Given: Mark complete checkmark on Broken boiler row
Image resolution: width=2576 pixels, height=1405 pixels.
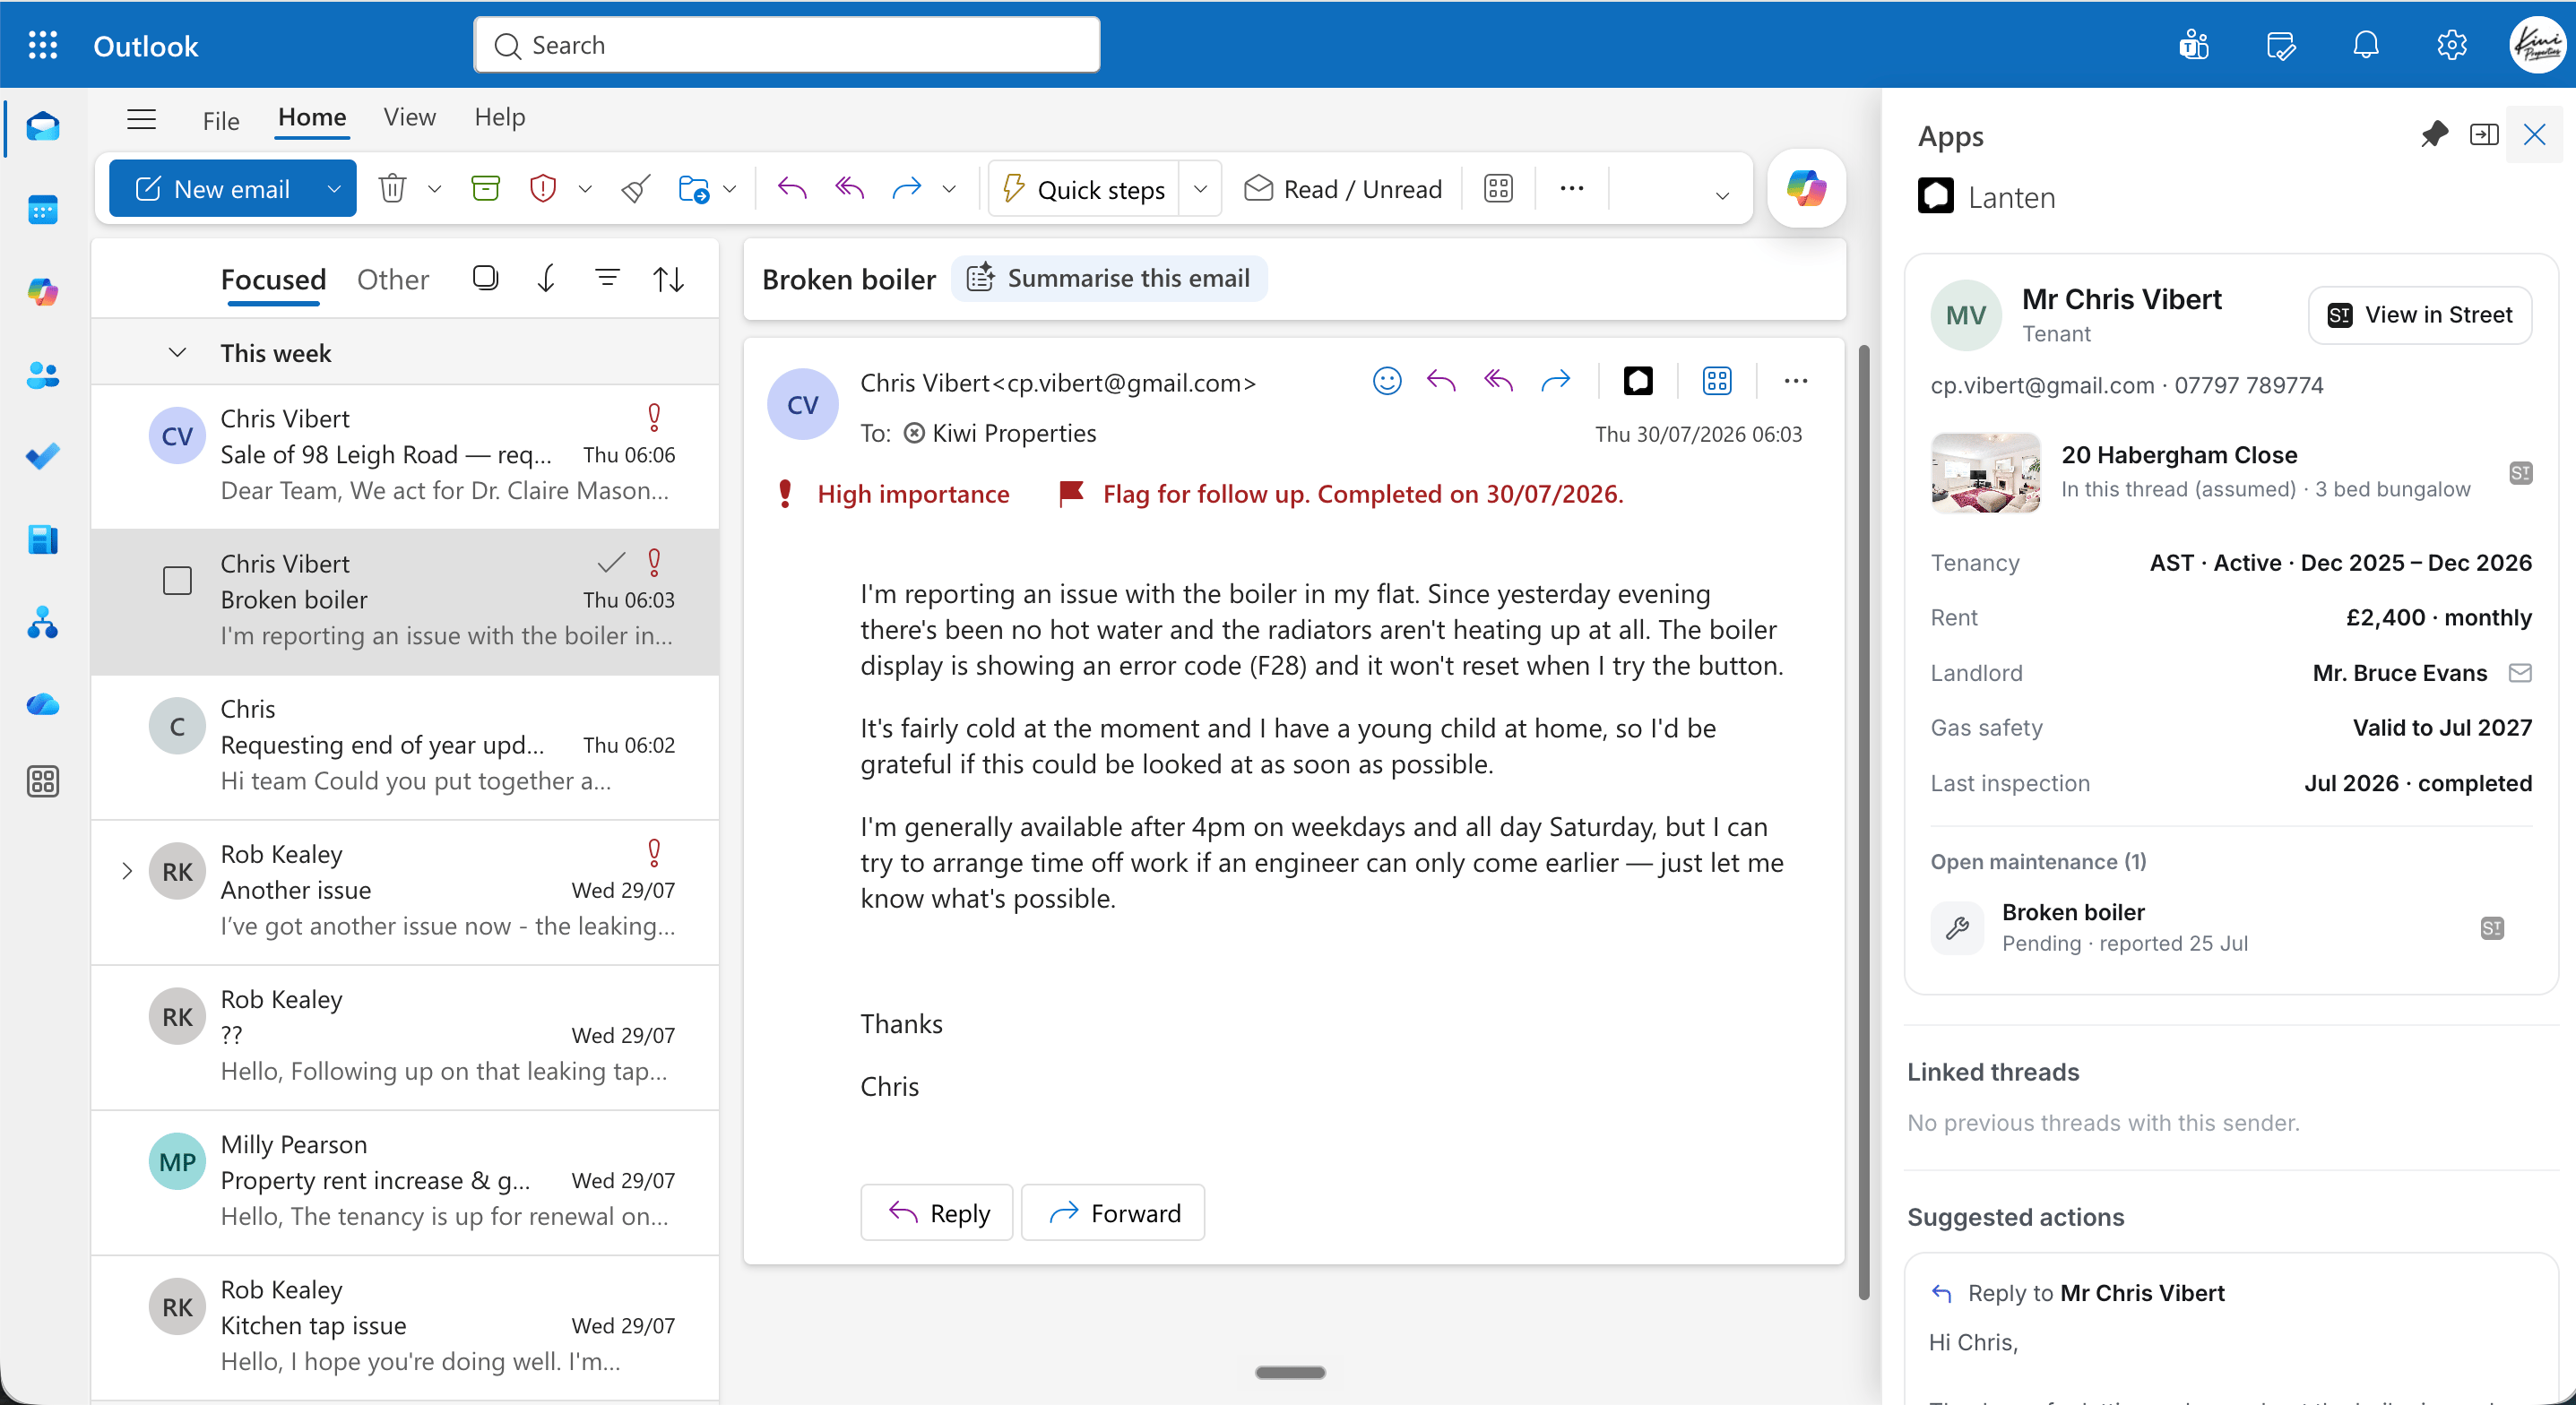Looking at the screenshot, I should pos(611,563).
